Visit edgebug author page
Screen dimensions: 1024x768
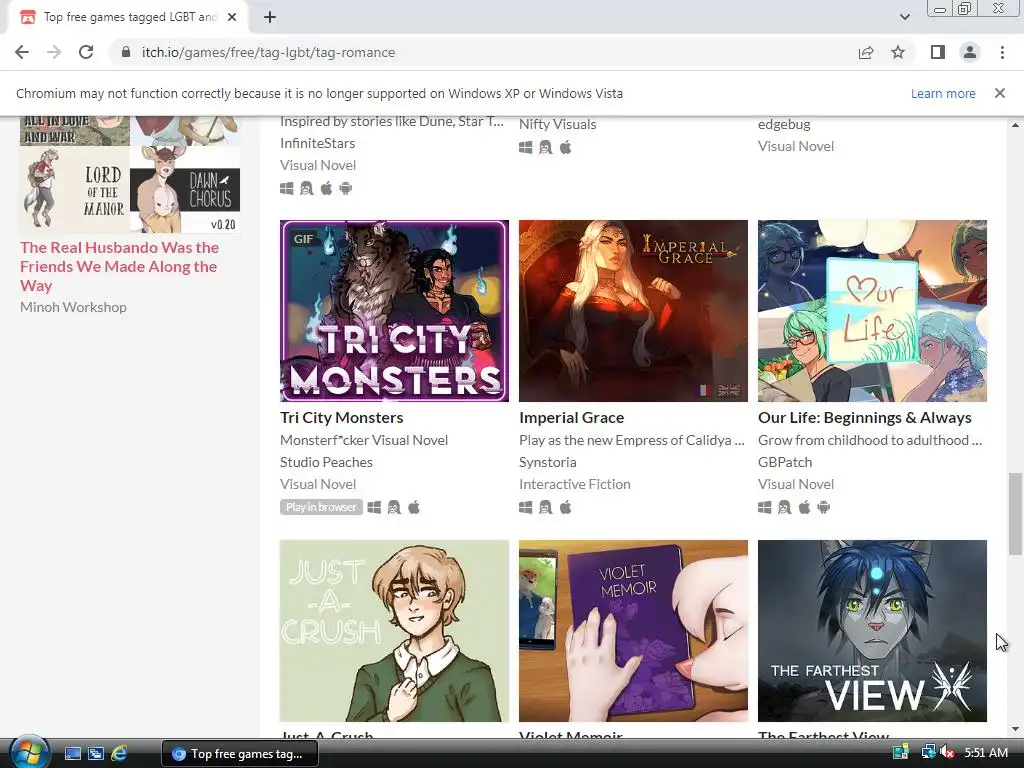pos(784,124)
